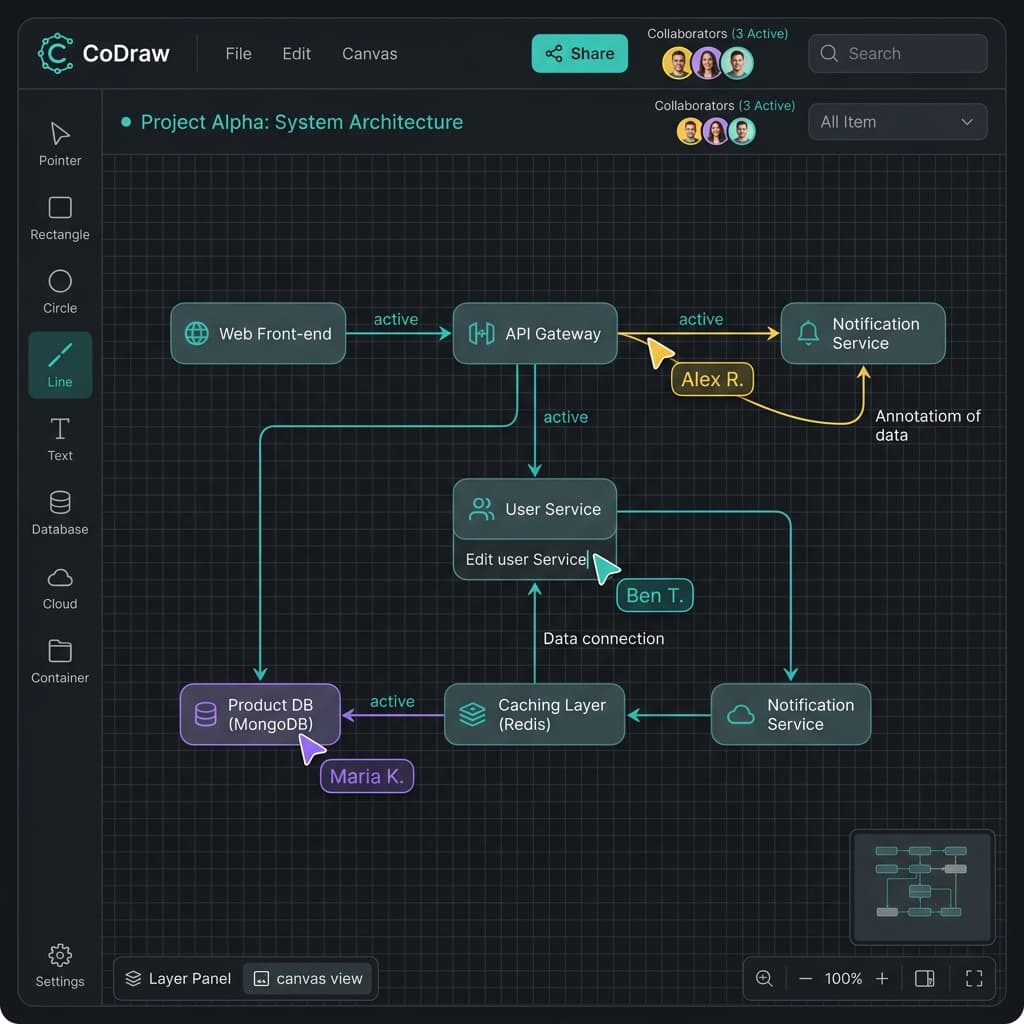1024x1024 pixels.
Task: Click the Annotatiom of data note
Action: point(927,426)
